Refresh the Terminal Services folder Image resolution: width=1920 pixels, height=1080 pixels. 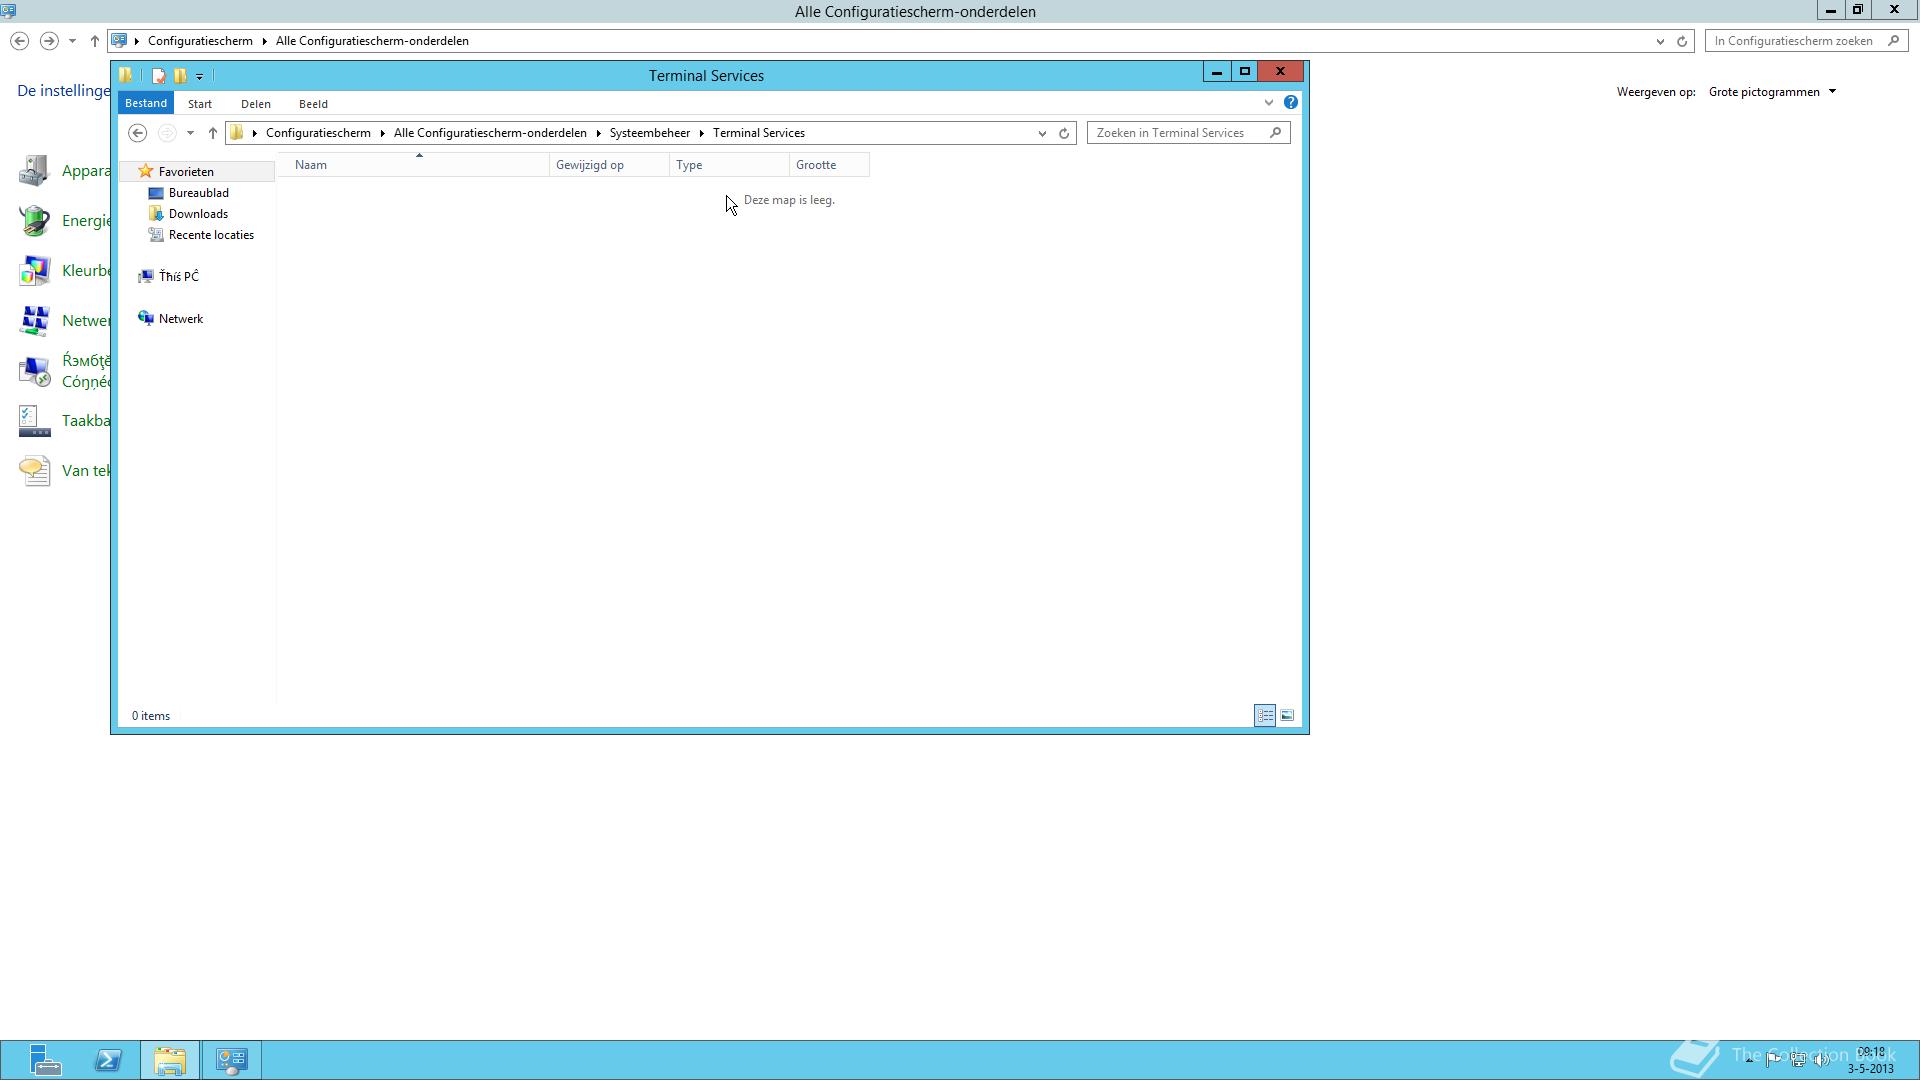pyautogui.click(x=1064, y=133)
